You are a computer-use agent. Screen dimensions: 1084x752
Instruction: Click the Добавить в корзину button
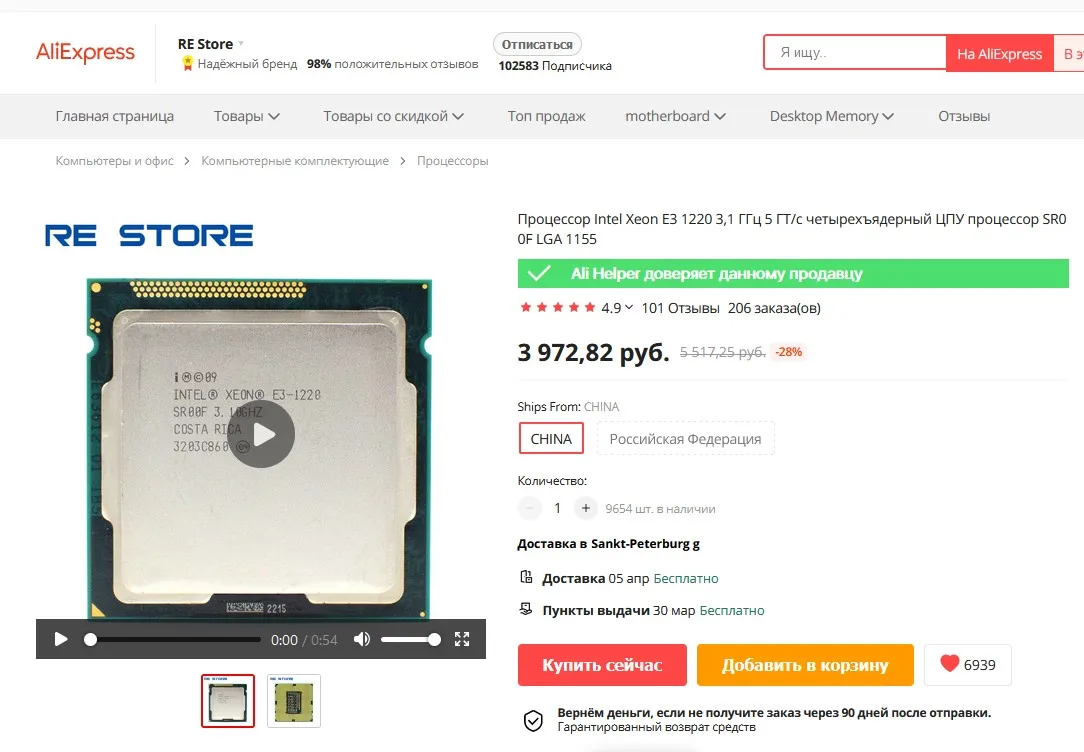[x=805, y=665]
